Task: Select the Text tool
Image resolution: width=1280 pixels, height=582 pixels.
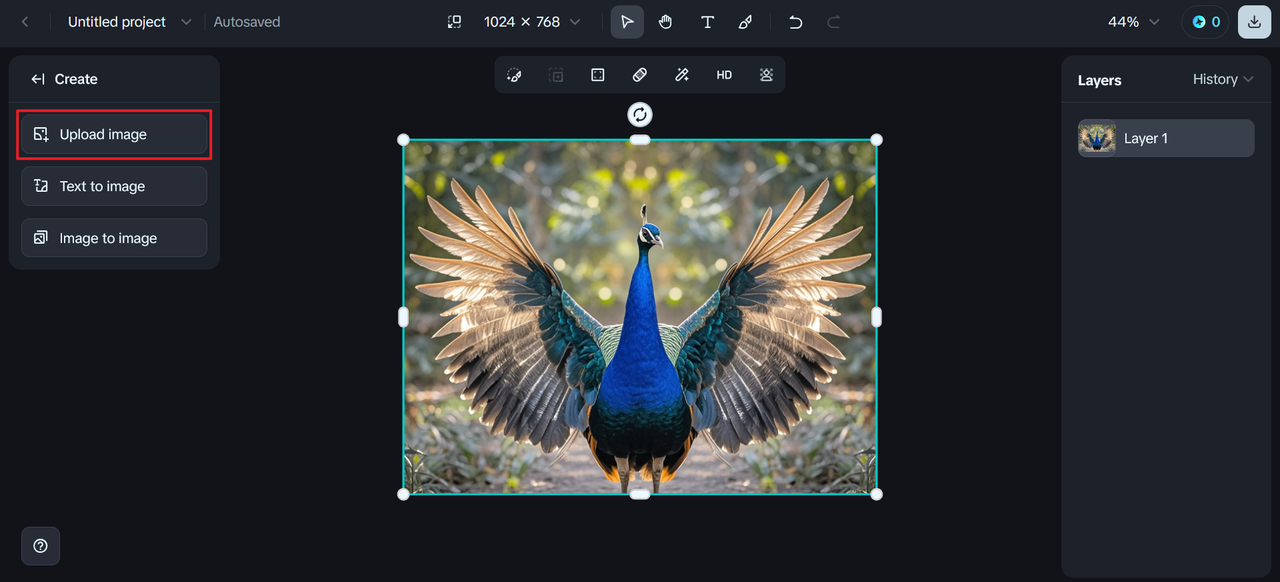Action: click(707, 22)
